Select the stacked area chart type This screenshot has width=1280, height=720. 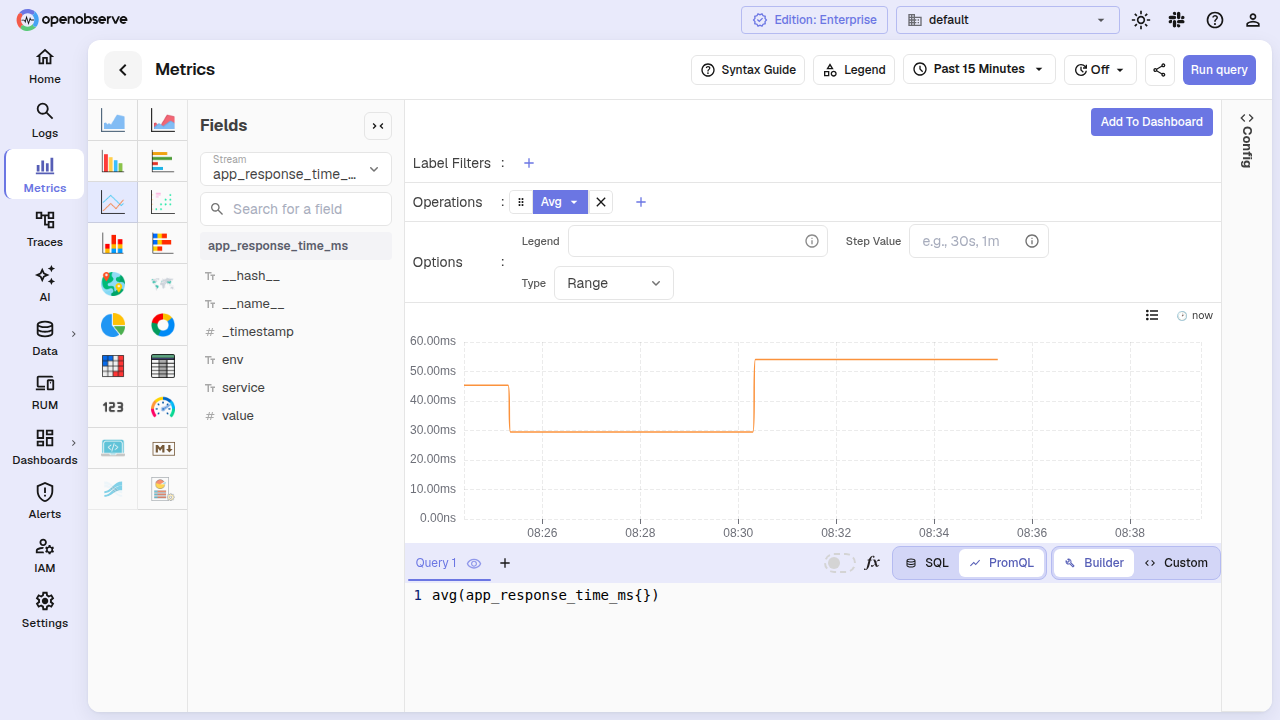point(163,122)
